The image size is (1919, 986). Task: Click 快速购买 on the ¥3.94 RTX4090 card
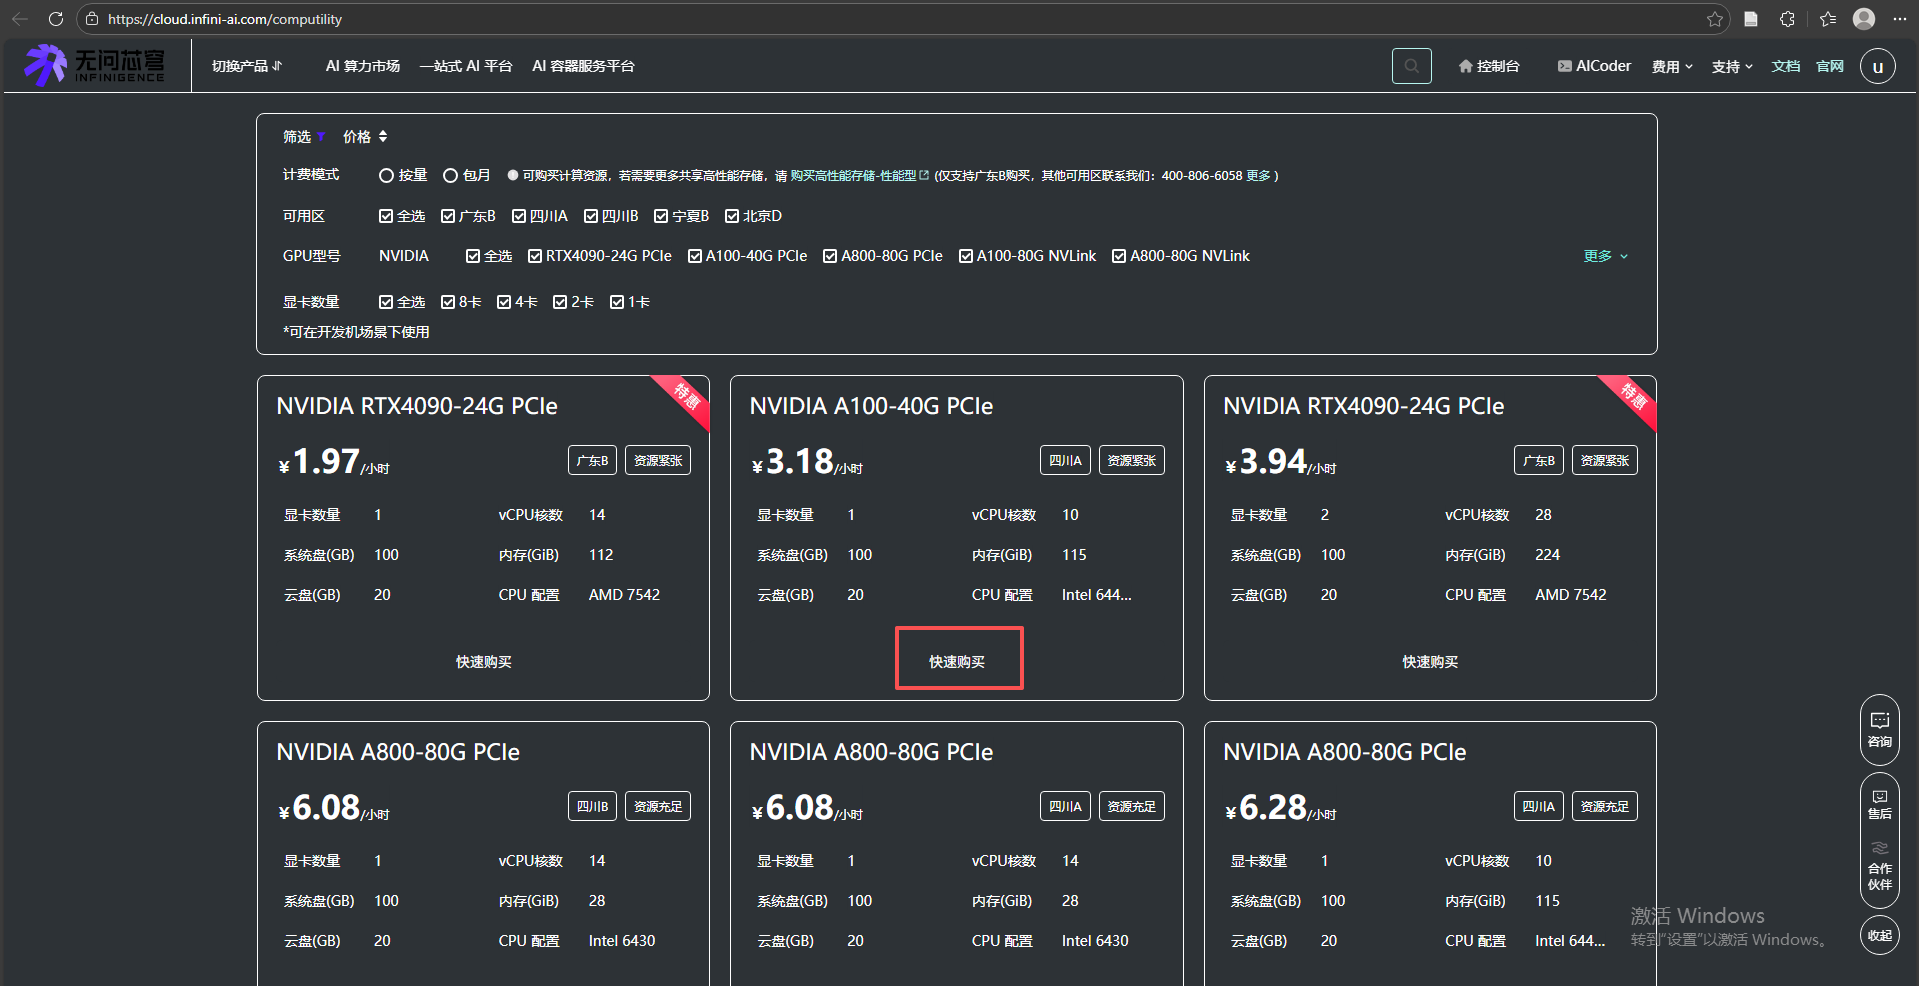point(1430,662)
